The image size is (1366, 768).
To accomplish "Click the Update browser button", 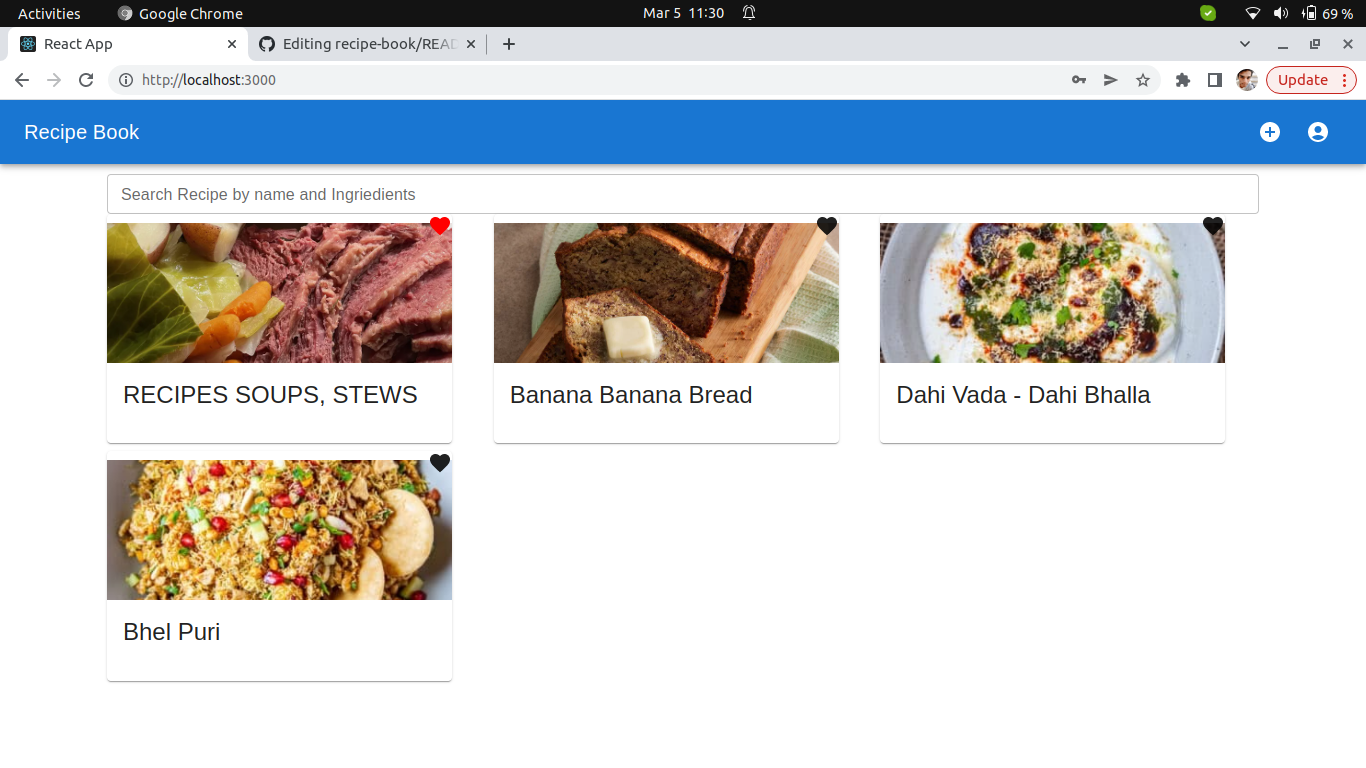I will [x=1304, y=80].
